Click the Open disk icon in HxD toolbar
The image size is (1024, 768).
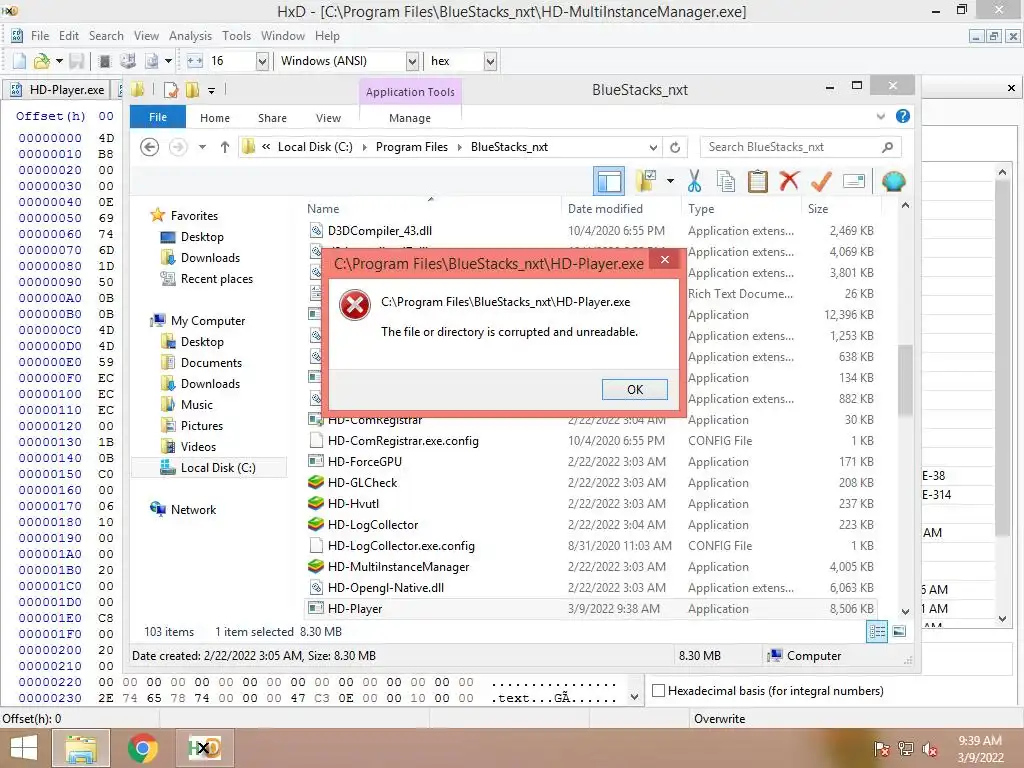click(x=128, y=61)
